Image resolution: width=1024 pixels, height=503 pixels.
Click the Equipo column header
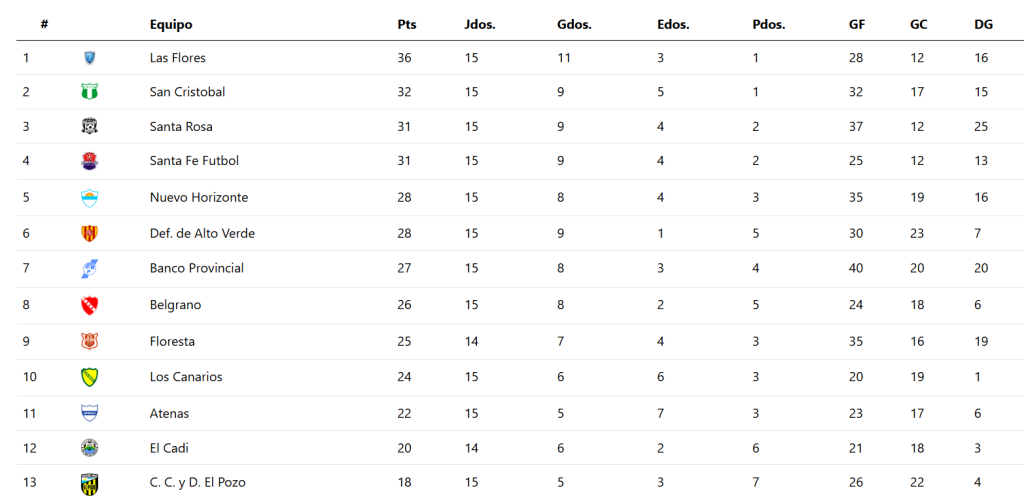[x=171, y=25]
